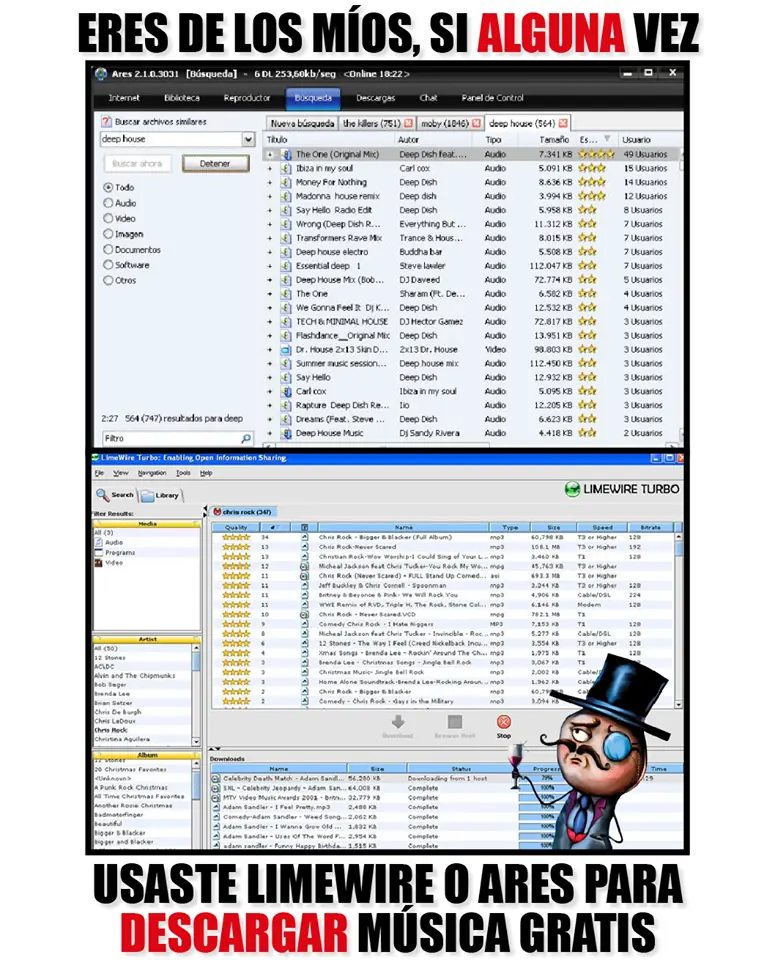This screenshot has width=775, height=960.
Task: Open the Internet tab in Ares
Action: (124, 98)
